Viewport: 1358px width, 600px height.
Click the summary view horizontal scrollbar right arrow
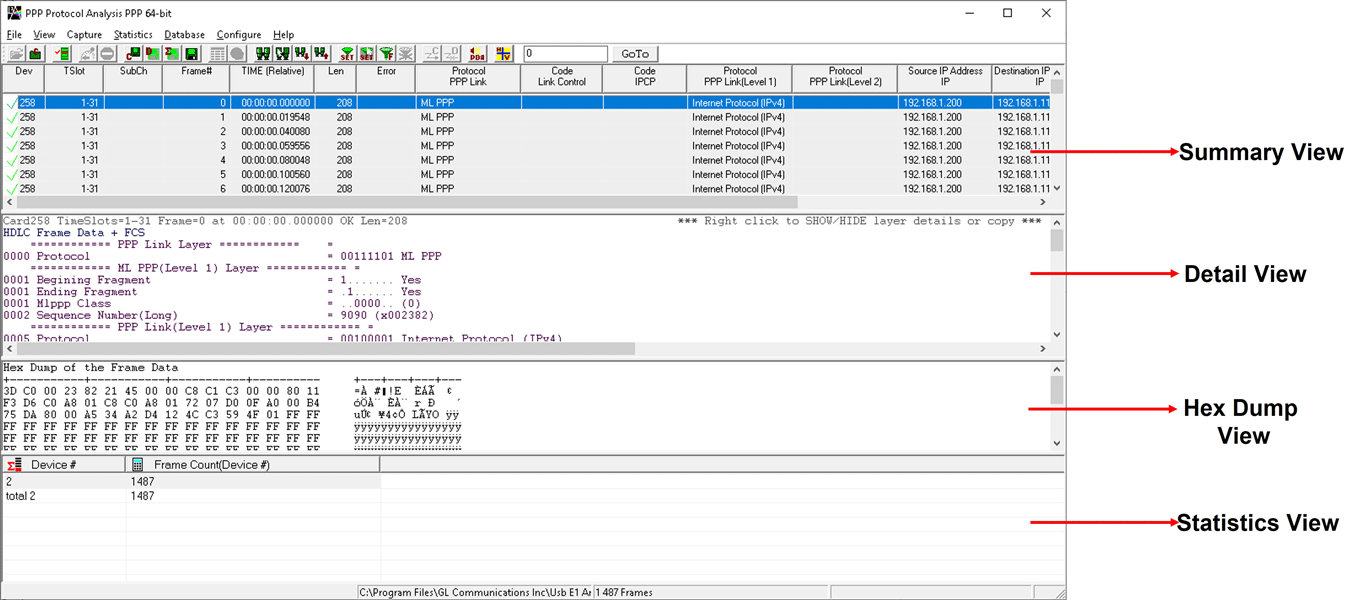pyautogui.click(x=1043, y=202)
